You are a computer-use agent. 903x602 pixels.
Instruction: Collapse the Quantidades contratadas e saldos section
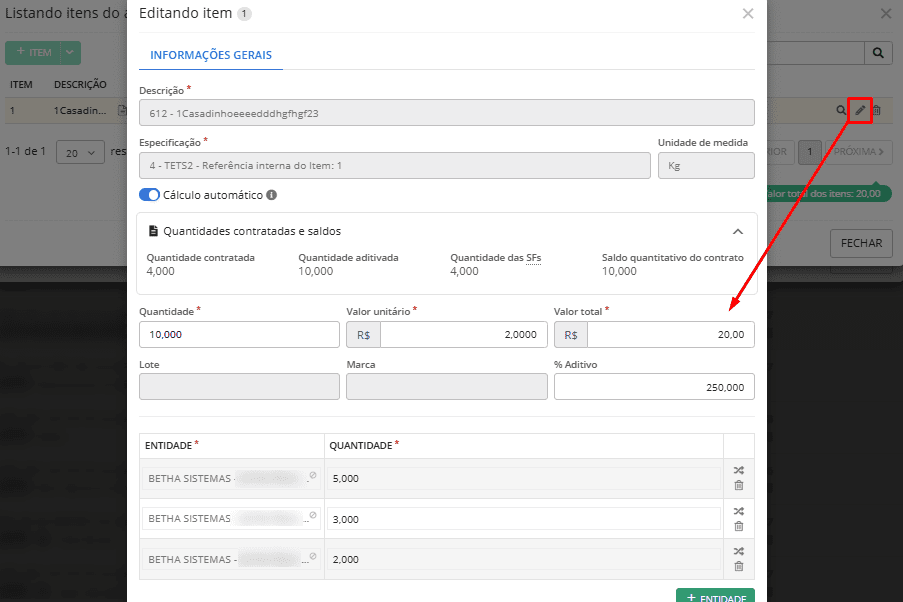pos(738,231)
